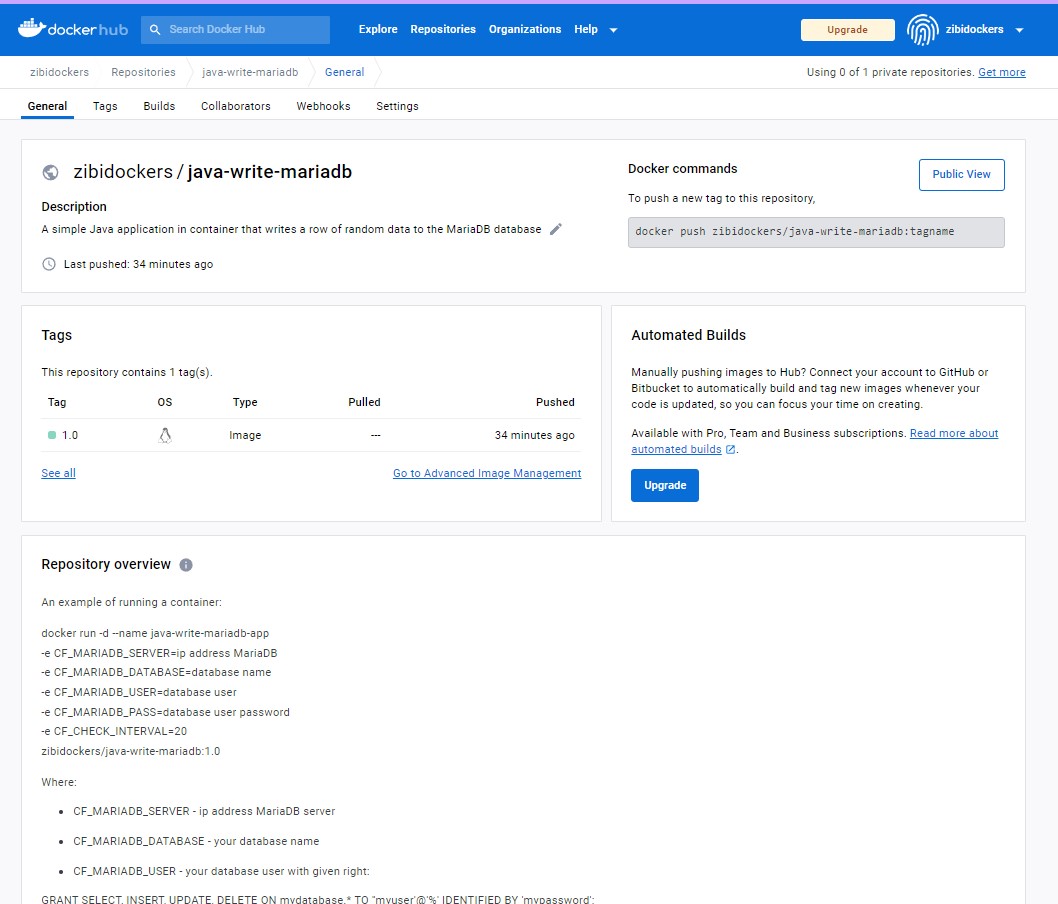Screen dimensions: 1058x904
Task: Follow the Go to Advanced Image Management link
Action: click(486, 473)
